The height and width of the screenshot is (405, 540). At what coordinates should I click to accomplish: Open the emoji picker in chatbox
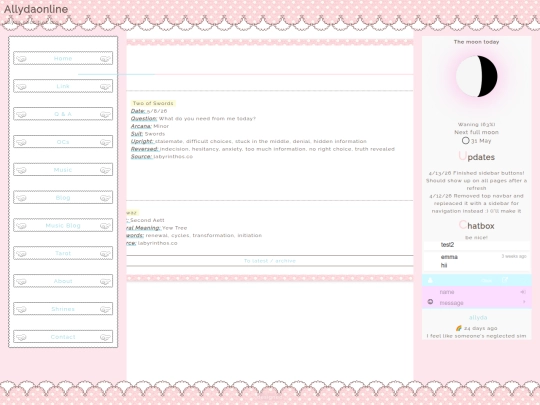pyautogui.click(x=430, y=302)
